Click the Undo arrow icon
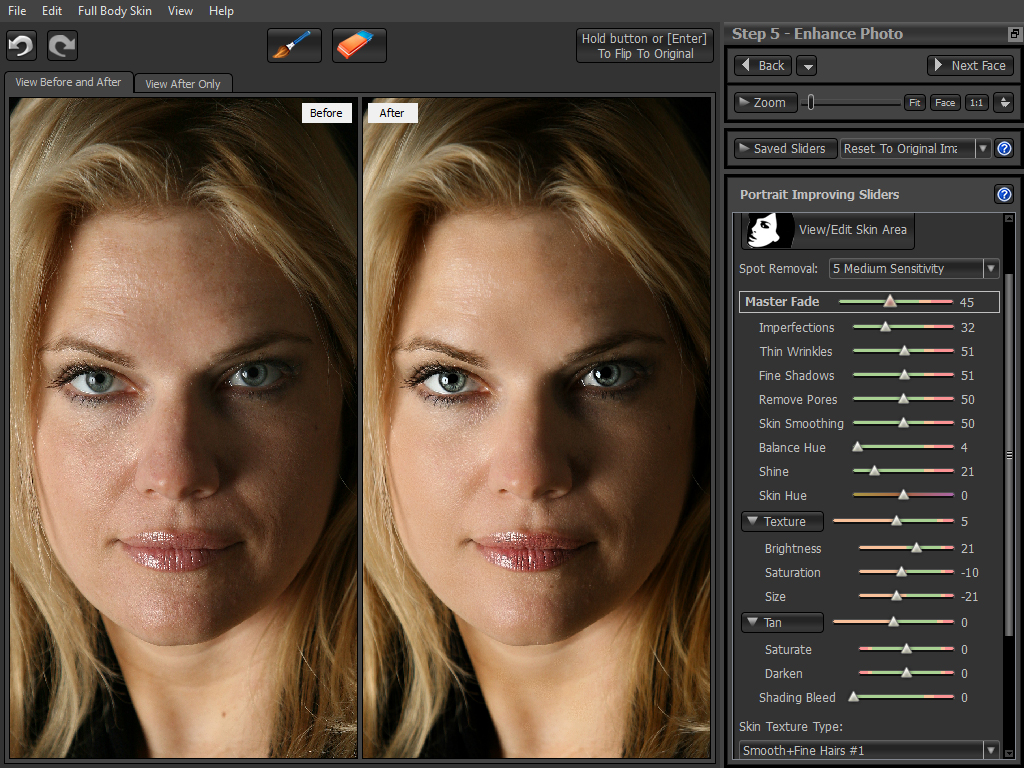This screenshot has width=1024, height=768. [22, 46]
